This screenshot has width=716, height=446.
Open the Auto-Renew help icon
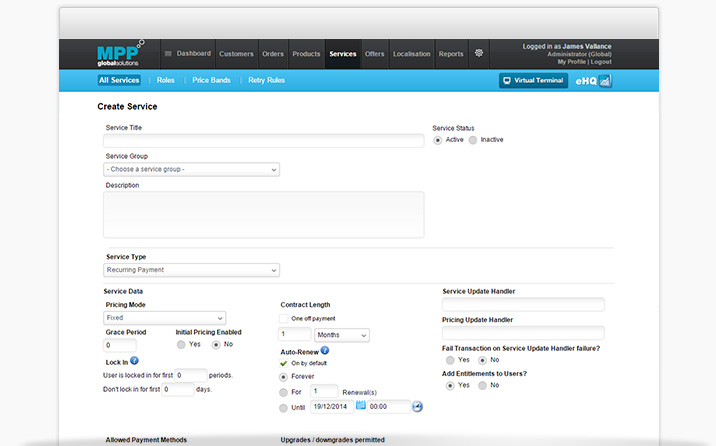[325, 351]
